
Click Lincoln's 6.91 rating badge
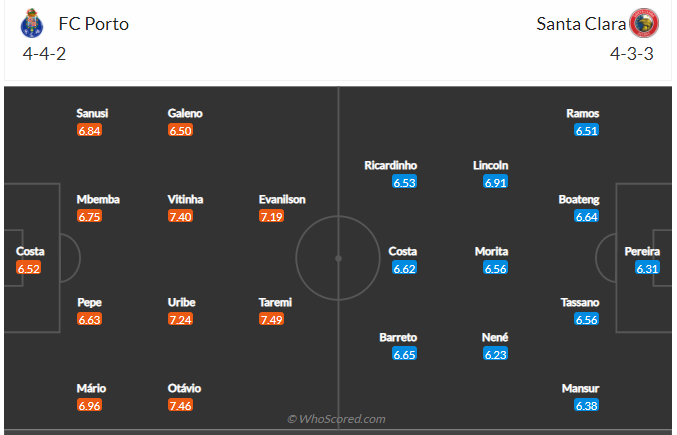[495, 182]
